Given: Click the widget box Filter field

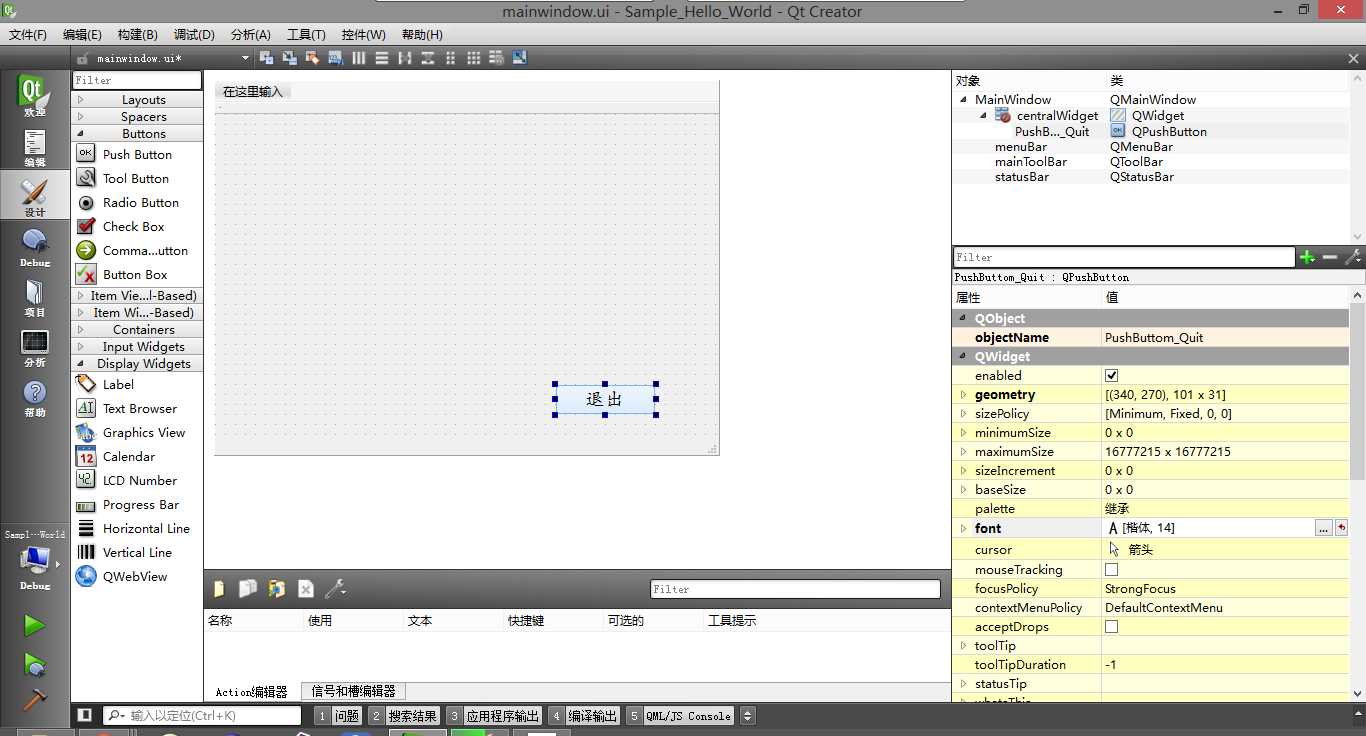Looking at the screenshot, I should tap(137, 80).
